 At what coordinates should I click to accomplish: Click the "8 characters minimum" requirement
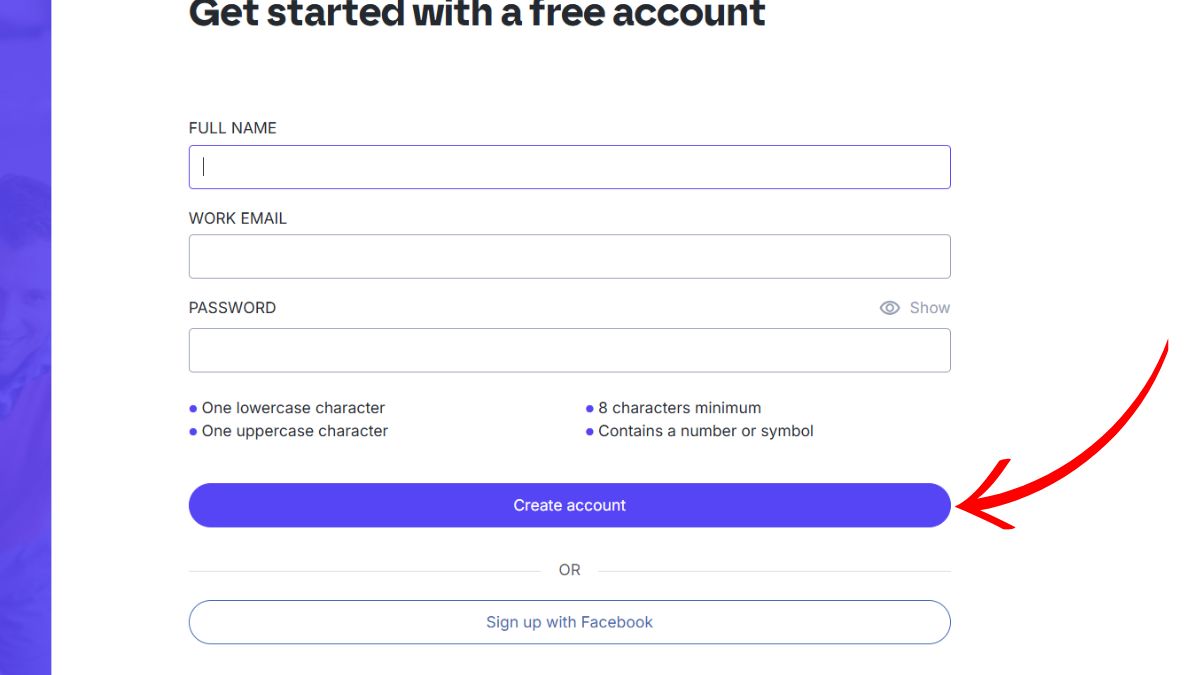tap(680, 408)
